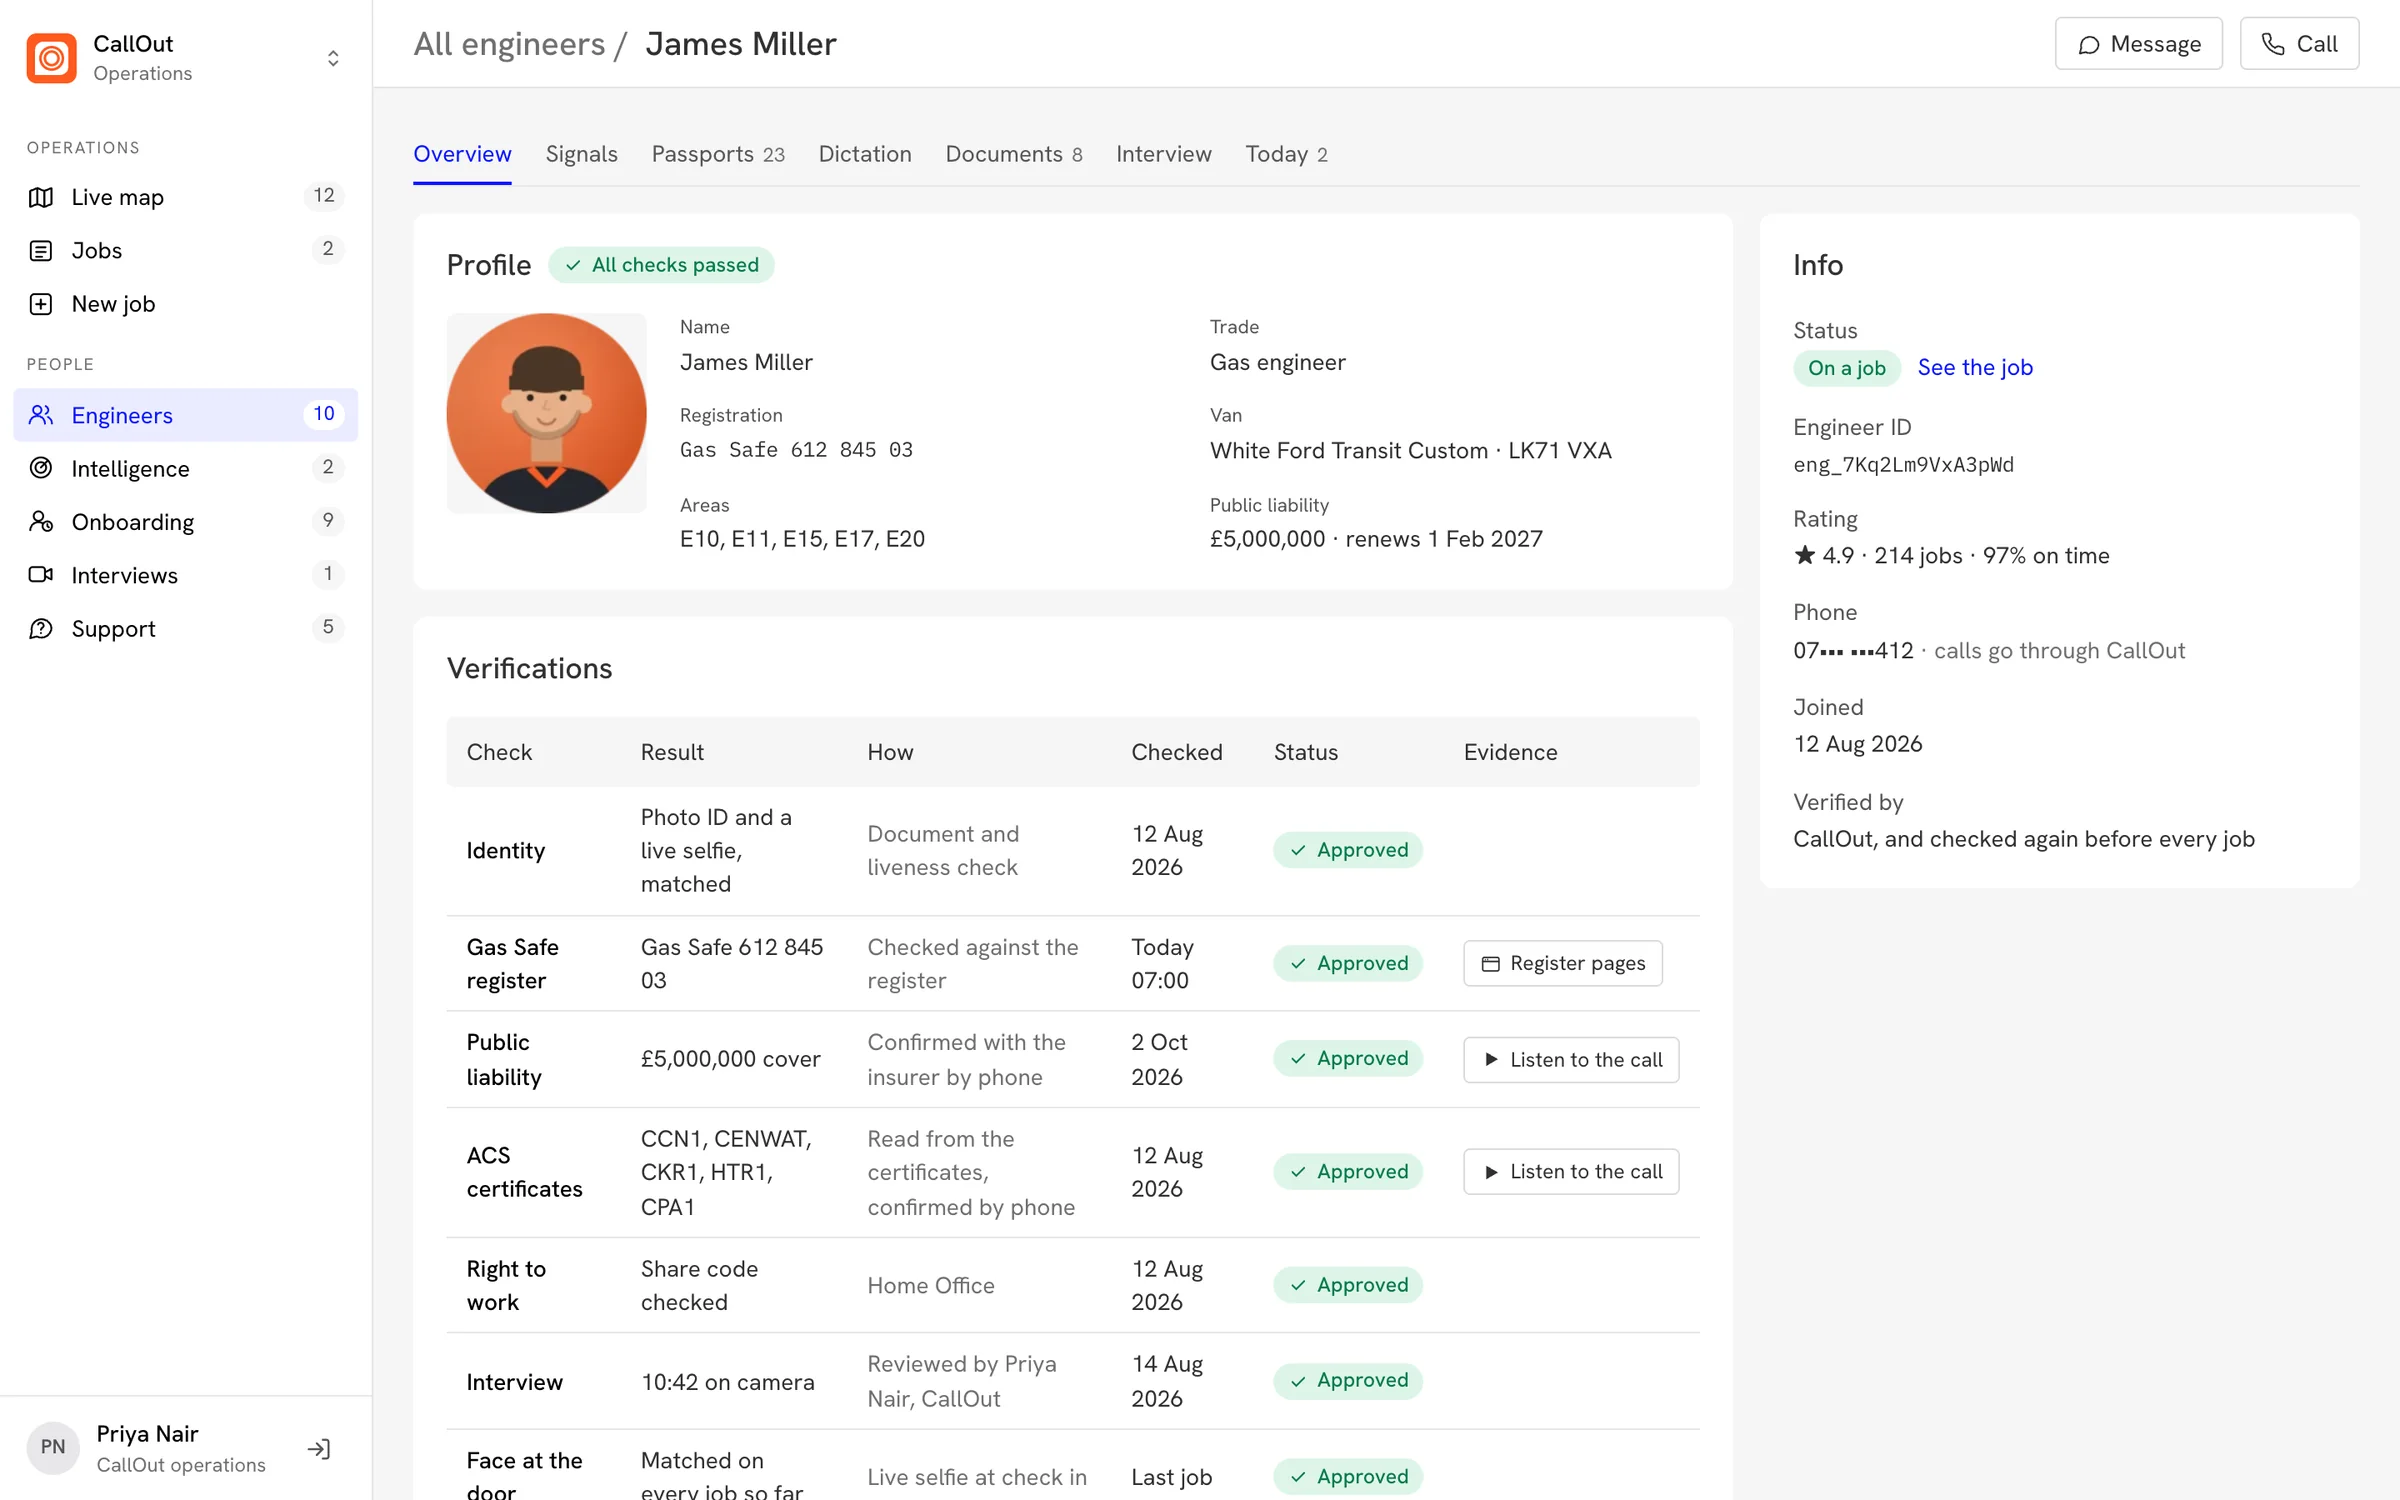Open the Today tab
Viewport: 2400px width, 1500px height.
tap(1286, 154)
